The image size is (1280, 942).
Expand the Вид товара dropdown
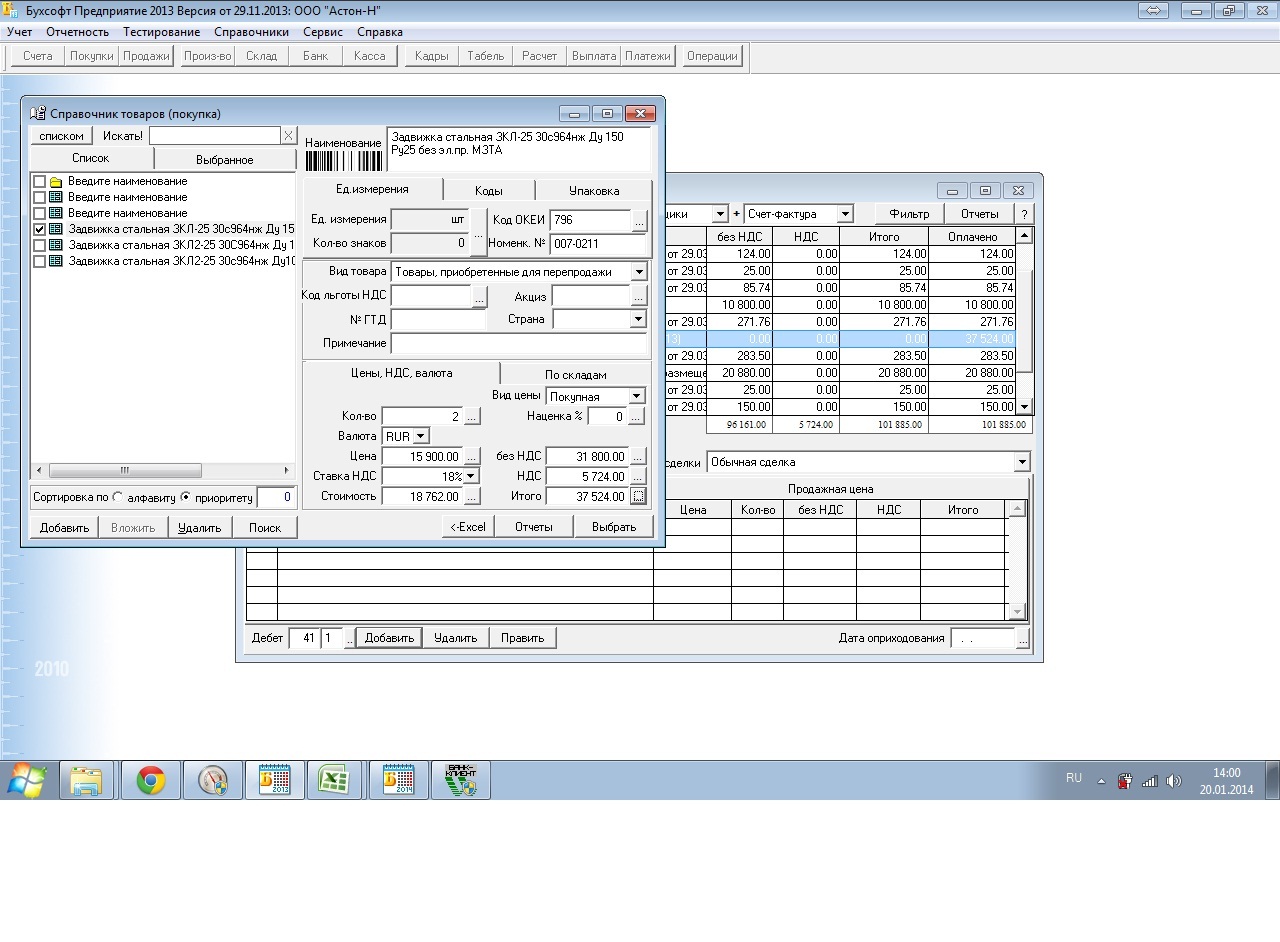point(638,272)
